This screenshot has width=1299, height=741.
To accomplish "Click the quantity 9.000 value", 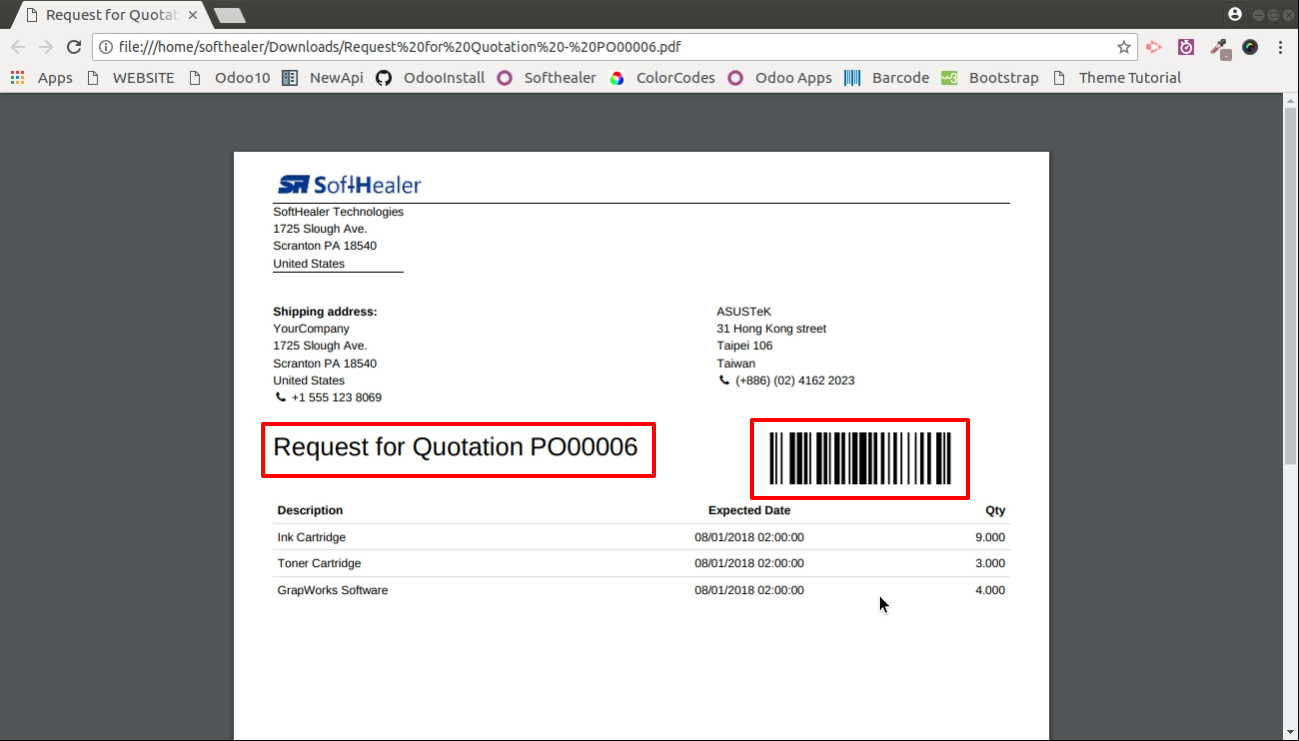I will coord(990,537).
